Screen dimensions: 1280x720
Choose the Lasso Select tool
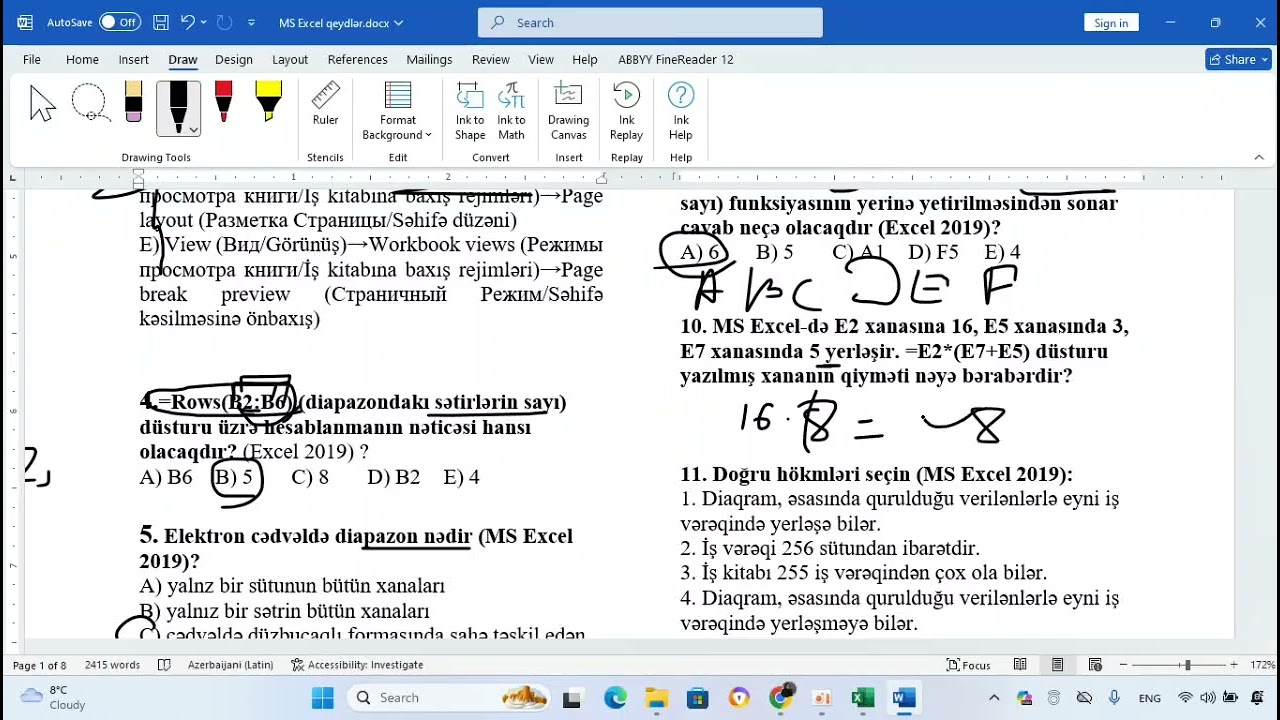(x=89, y=104)
